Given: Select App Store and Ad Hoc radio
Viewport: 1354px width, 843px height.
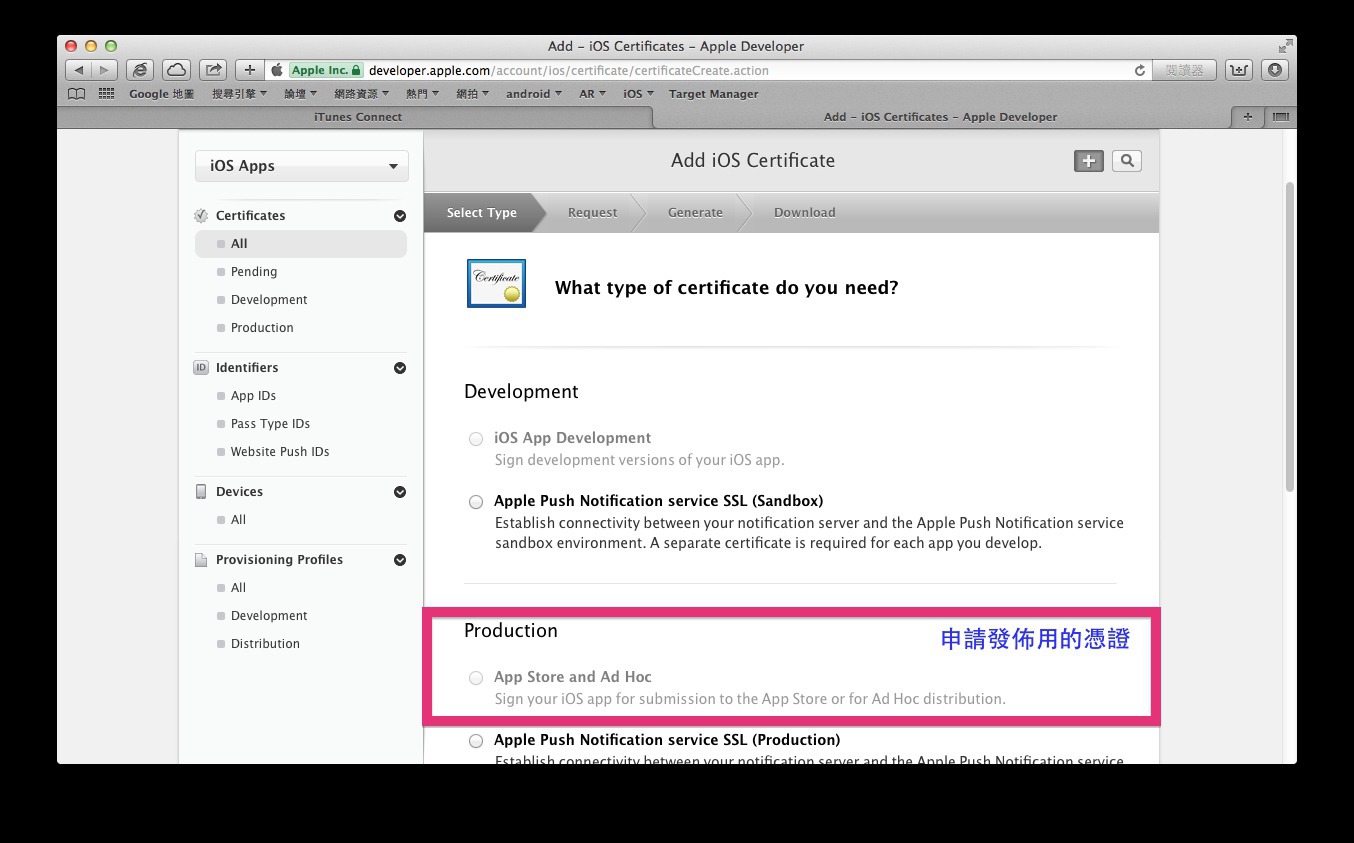Looking at the screenshot, I should 476,678.
